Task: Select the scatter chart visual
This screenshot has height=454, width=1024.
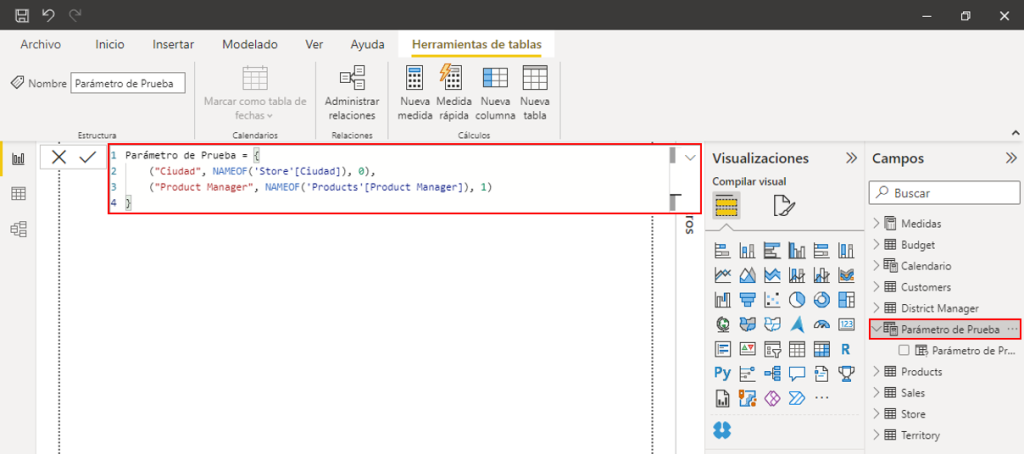Action: 772,299
